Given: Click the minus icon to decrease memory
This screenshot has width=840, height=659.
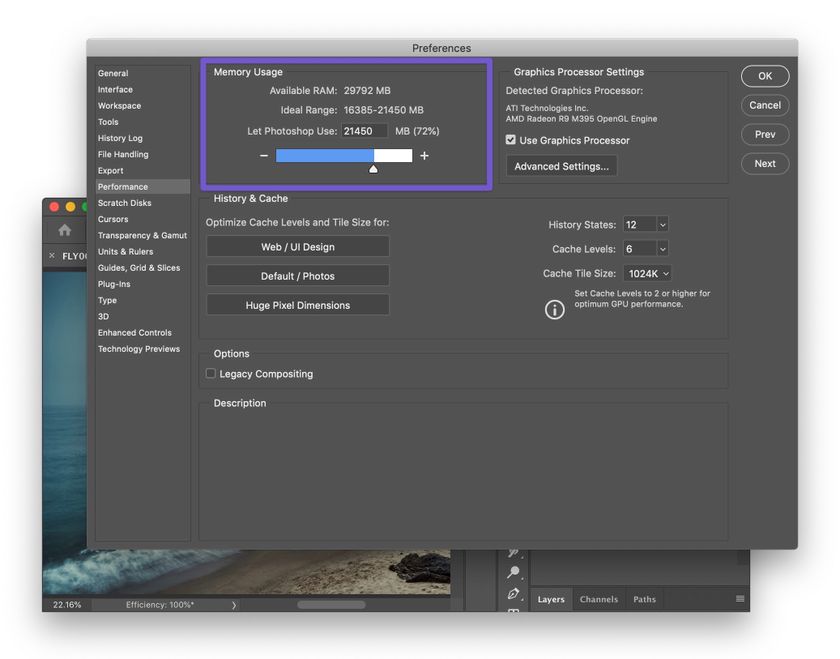Looking at the screenshot, I should point(264,155).
